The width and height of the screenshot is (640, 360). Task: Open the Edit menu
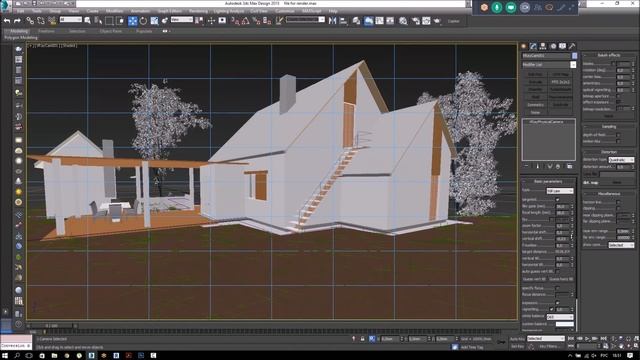tap(20, 11)
